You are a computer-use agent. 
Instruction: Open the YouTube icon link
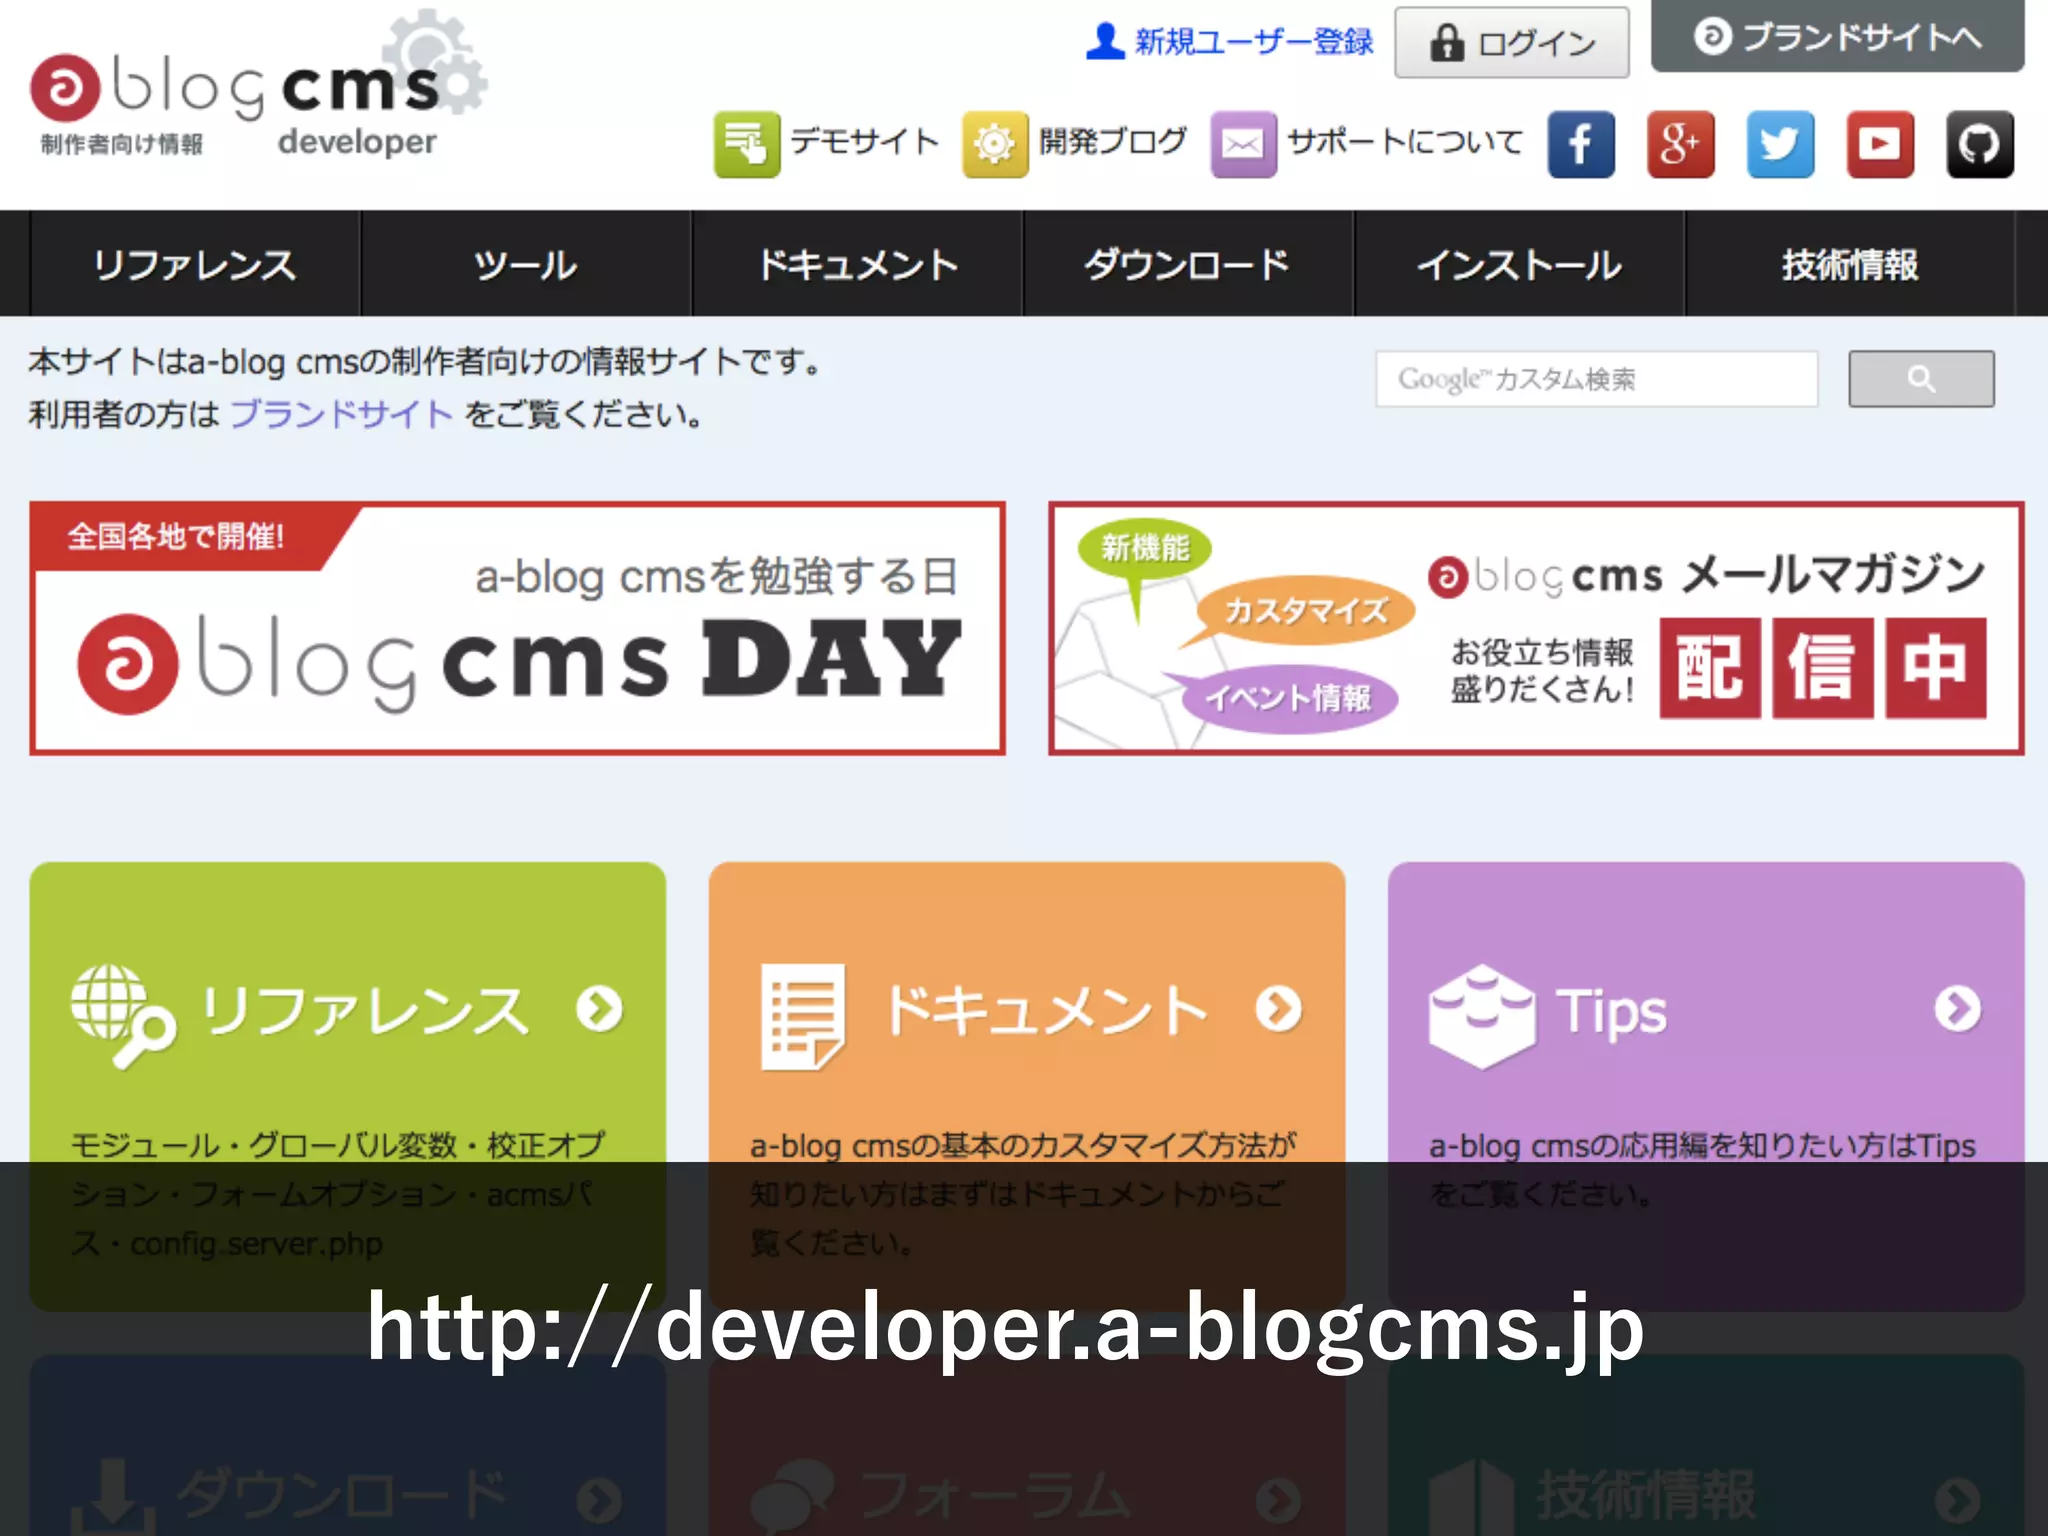1880,144
